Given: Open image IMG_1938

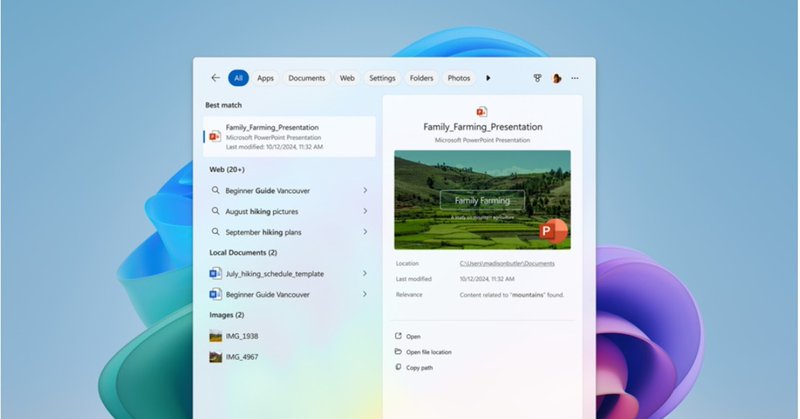Looking at the screenshot, I should [242, 336].
